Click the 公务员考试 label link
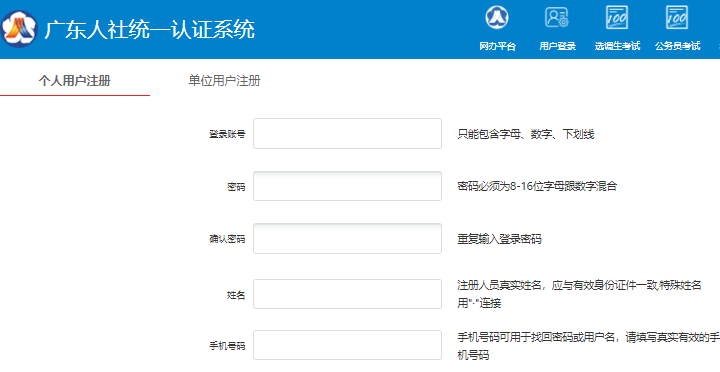 point(677,46)
